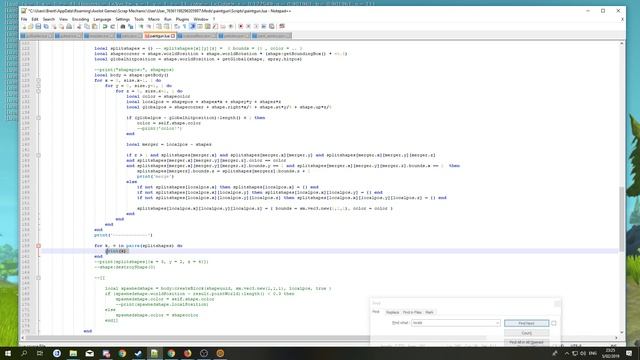Collapse the '--[[' comment block fold marker
Viewport: 640px width, 360px height.
tap(38, 278)
